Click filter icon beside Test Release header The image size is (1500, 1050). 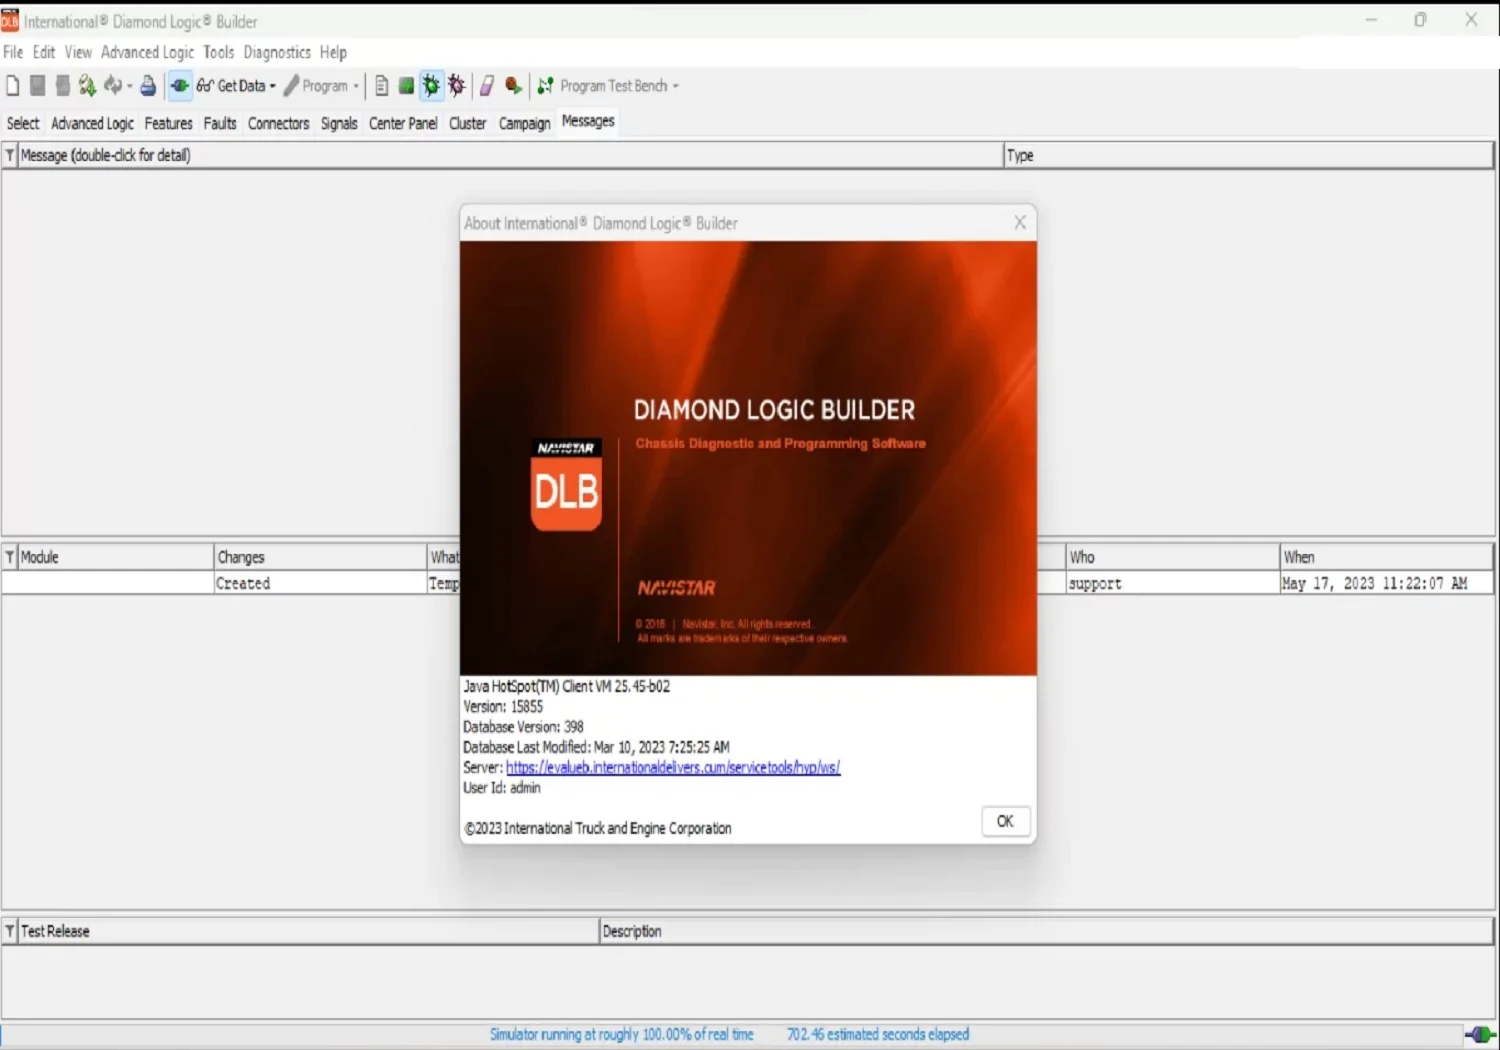10,931
